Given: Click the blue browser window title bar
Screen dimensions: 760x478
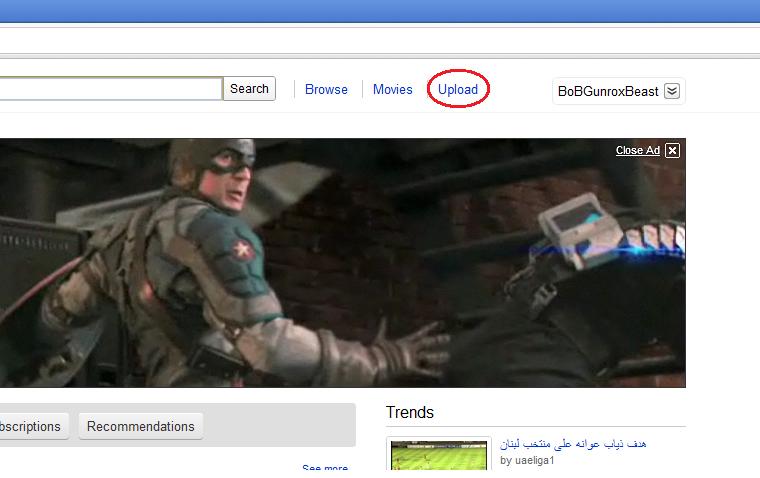Looking at the screenshot, I should point(380,10).
